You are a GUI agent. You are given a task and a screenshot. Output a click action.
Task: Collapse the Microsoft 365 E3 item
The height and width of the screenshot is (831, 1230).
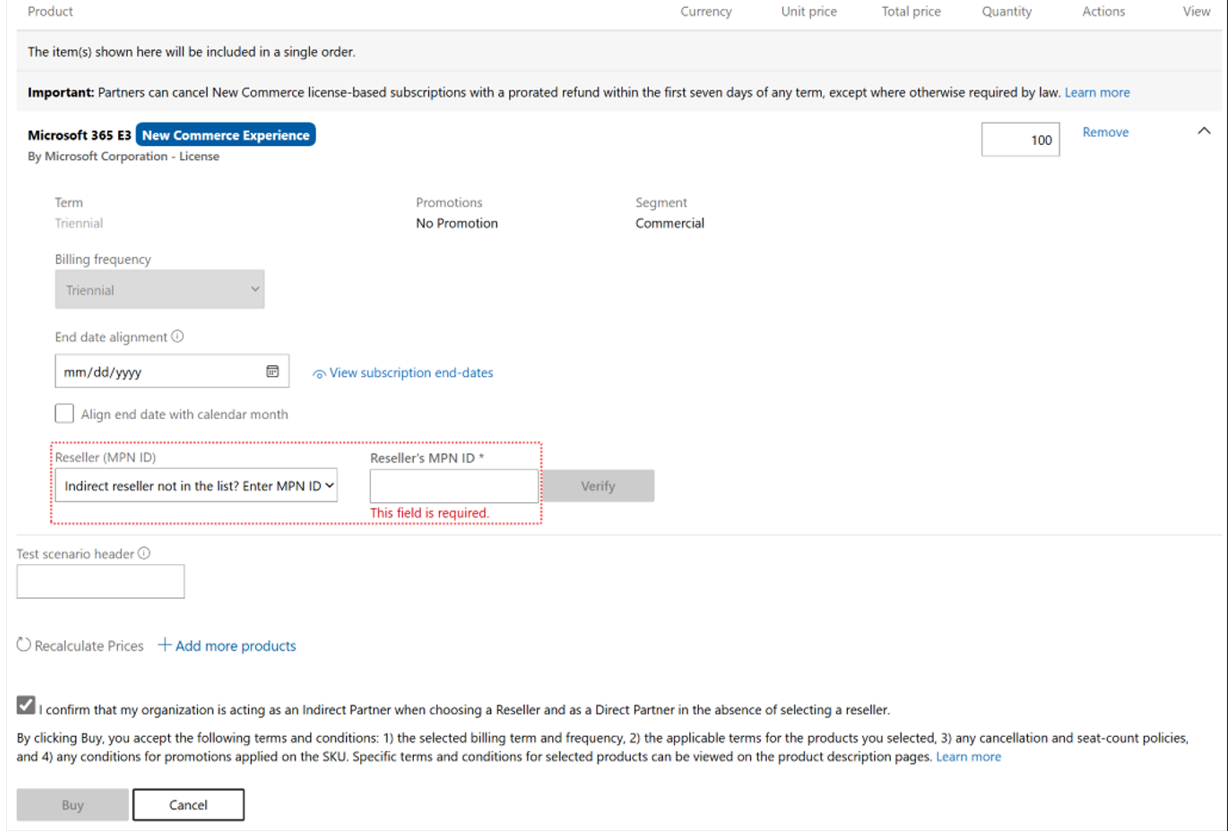[x=1204, y=133]
